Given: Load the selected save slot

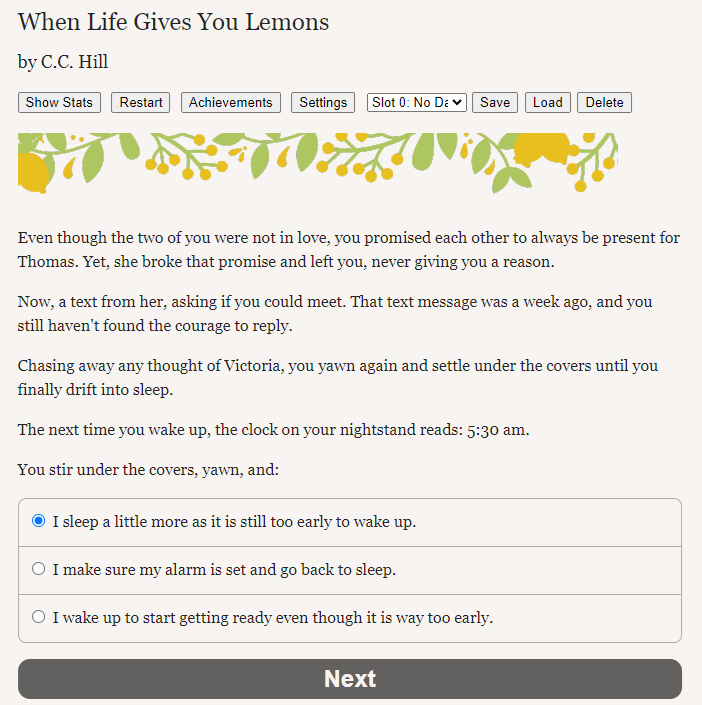Looking at the screenshot, I should click(x=548, y=103).
